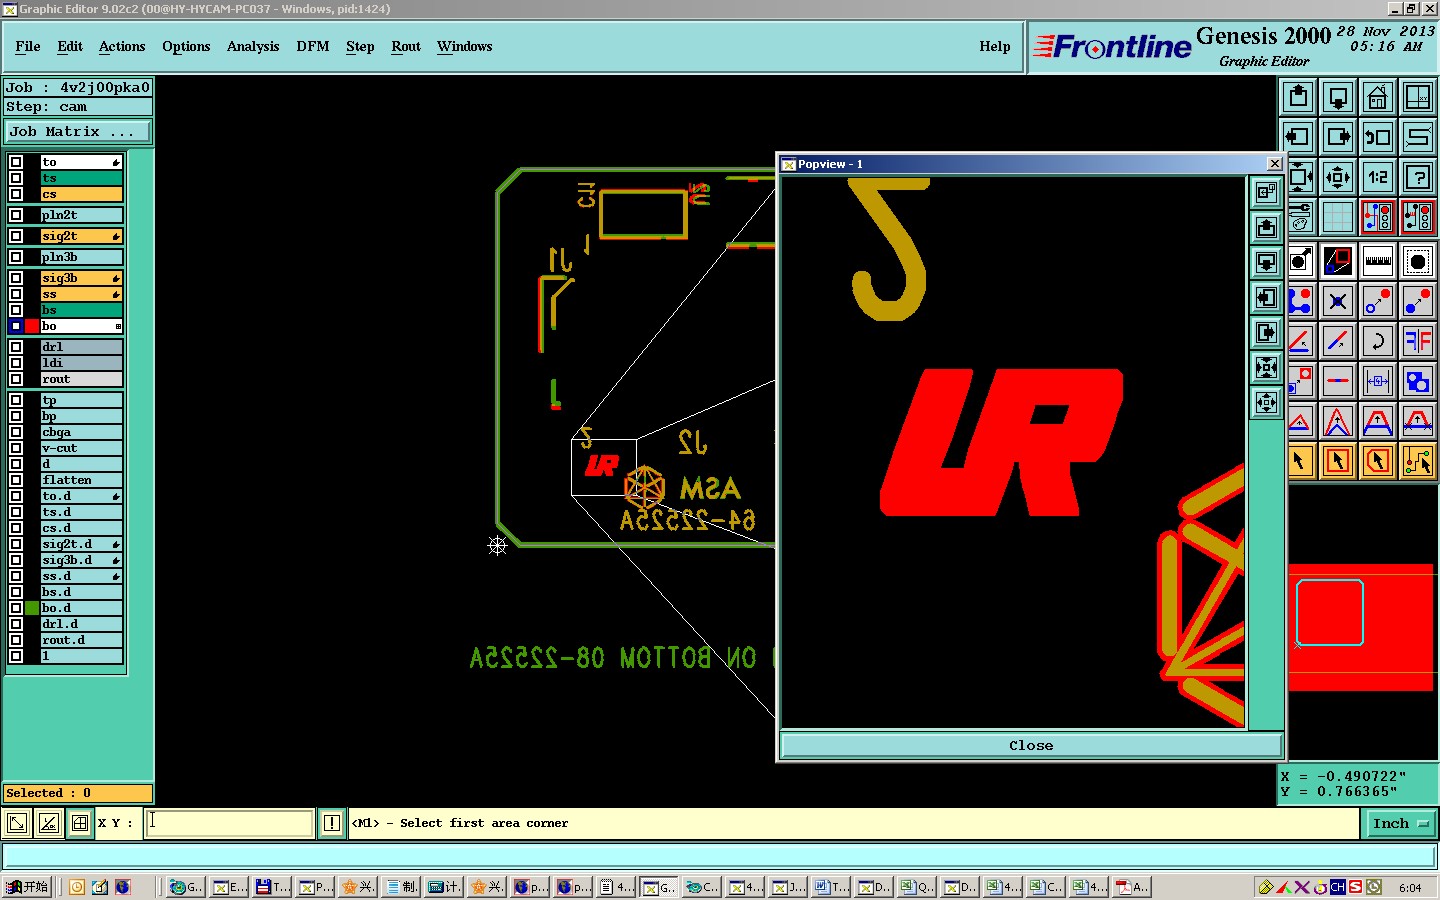This screenshot has height=900, width=1440.
Task: Click the blue X delete point icon
Action: pyautogui.click(x=1338, y=301)
